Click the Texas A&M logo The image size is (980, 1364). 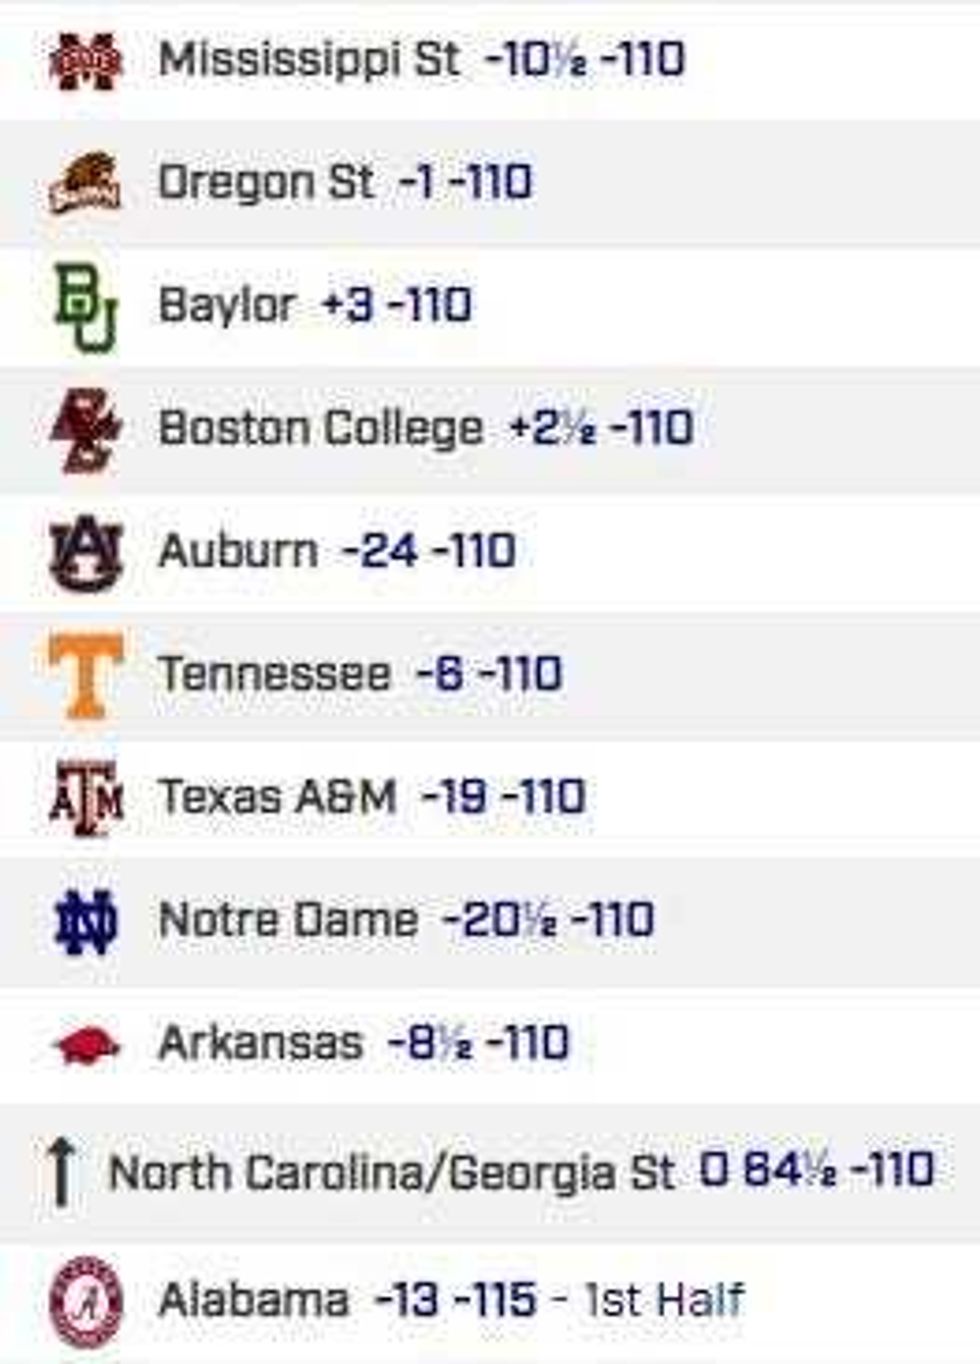(86, 798)
